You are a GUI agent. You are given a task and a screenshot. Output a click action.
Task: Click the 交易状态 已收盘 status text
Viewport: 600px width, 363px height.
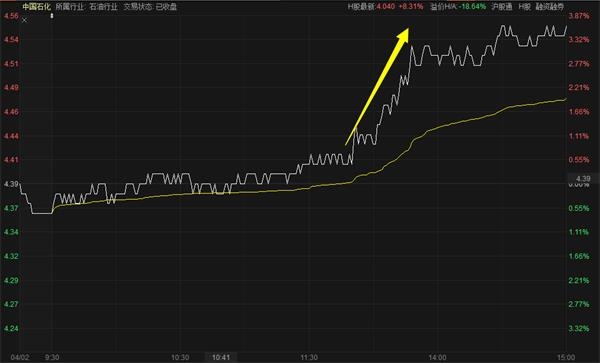[150, 7]
